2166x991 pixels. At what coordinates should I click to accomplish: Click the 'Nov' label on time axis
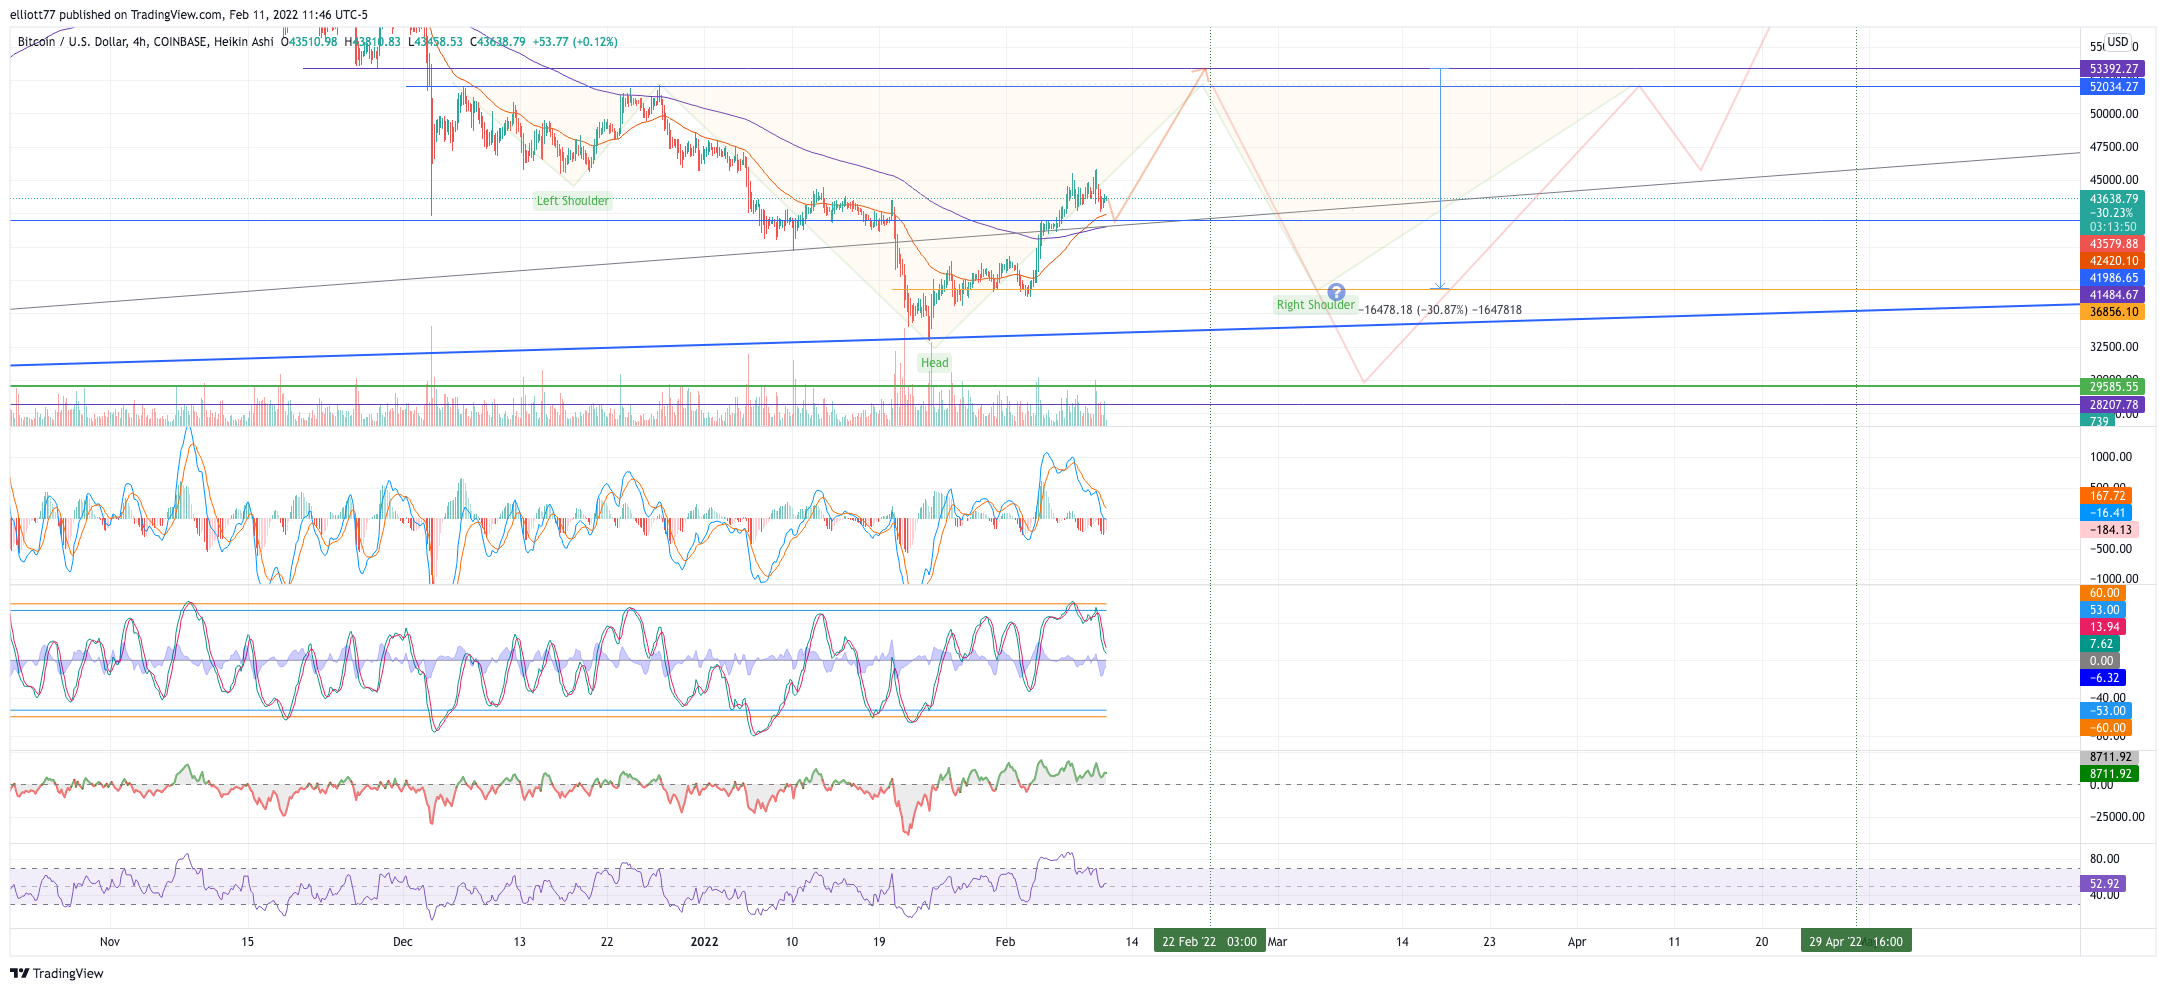pos(110,942)
